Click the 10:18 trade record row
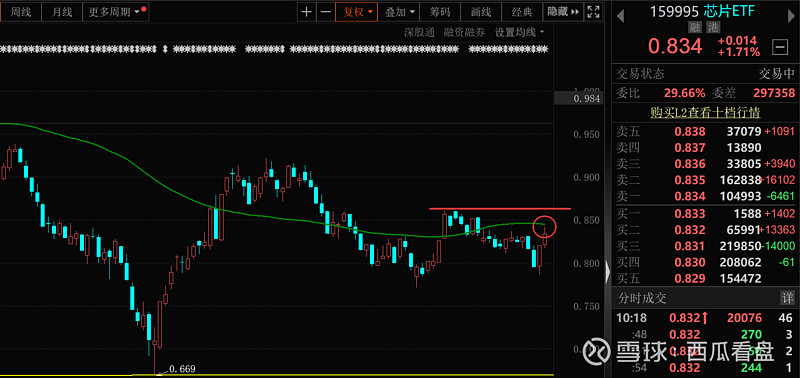Viewport: 800px width, 378px height. [706, 318]
